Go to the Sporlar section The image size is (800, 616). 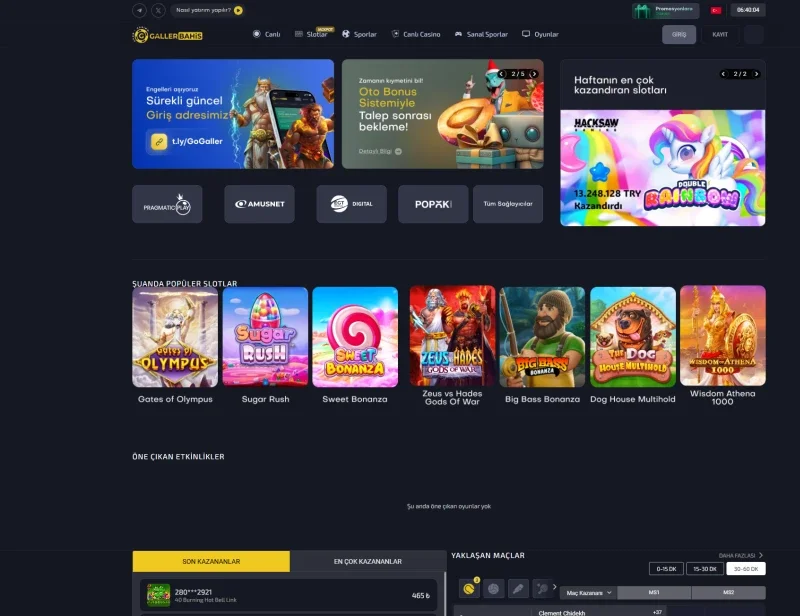359,34
